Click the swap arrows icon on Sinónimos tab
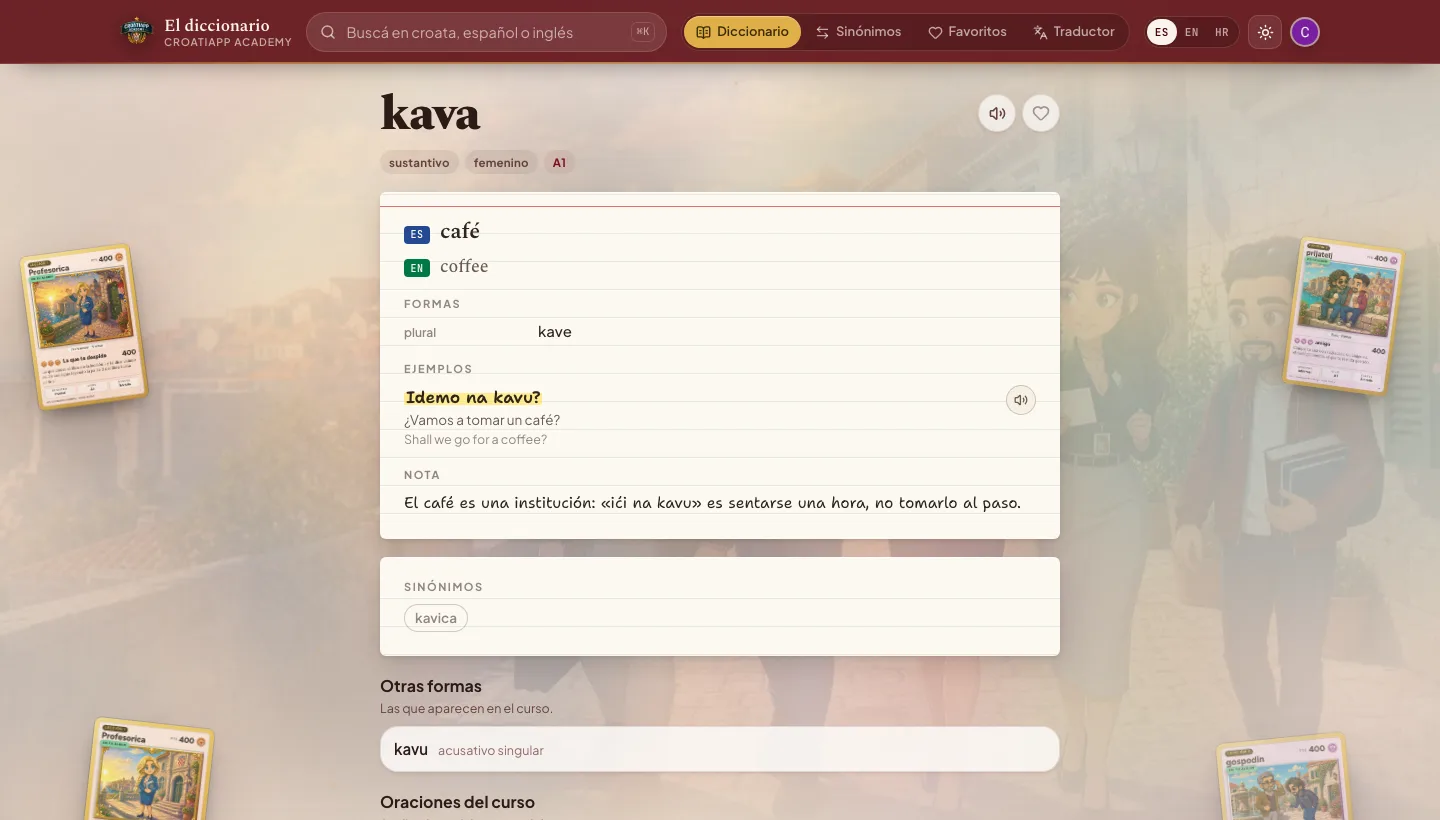Screen dimensions: 1440x820 tap(822, 32)
